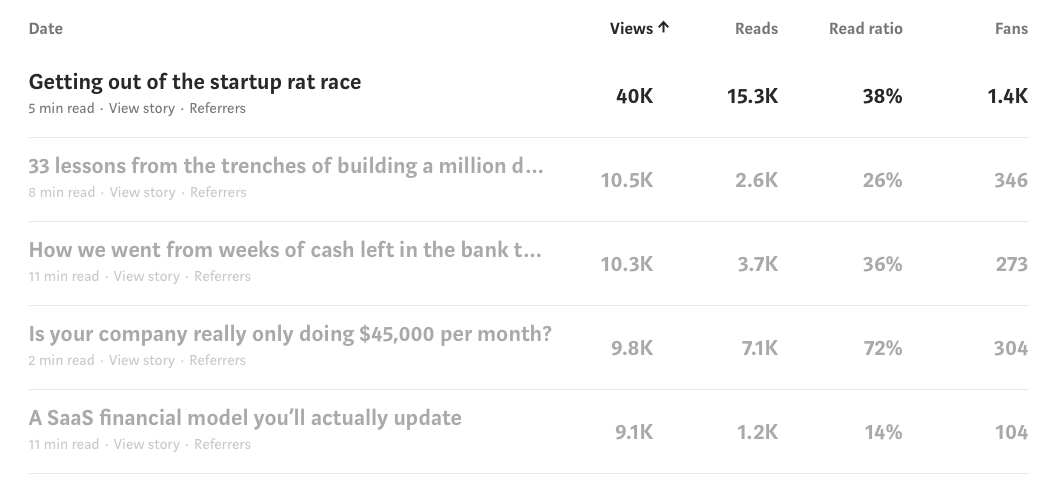Sort the table by Reads
1061x486 pixels.
click(x=756, y=29)
